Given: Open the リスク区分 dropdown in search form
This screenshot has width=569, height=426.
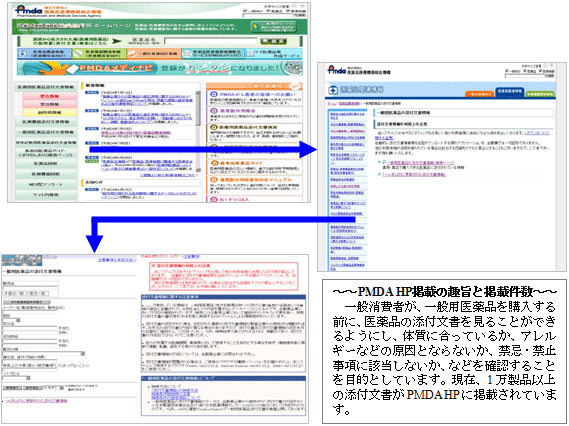Looking at the screenshot, I should coord(16,378).
